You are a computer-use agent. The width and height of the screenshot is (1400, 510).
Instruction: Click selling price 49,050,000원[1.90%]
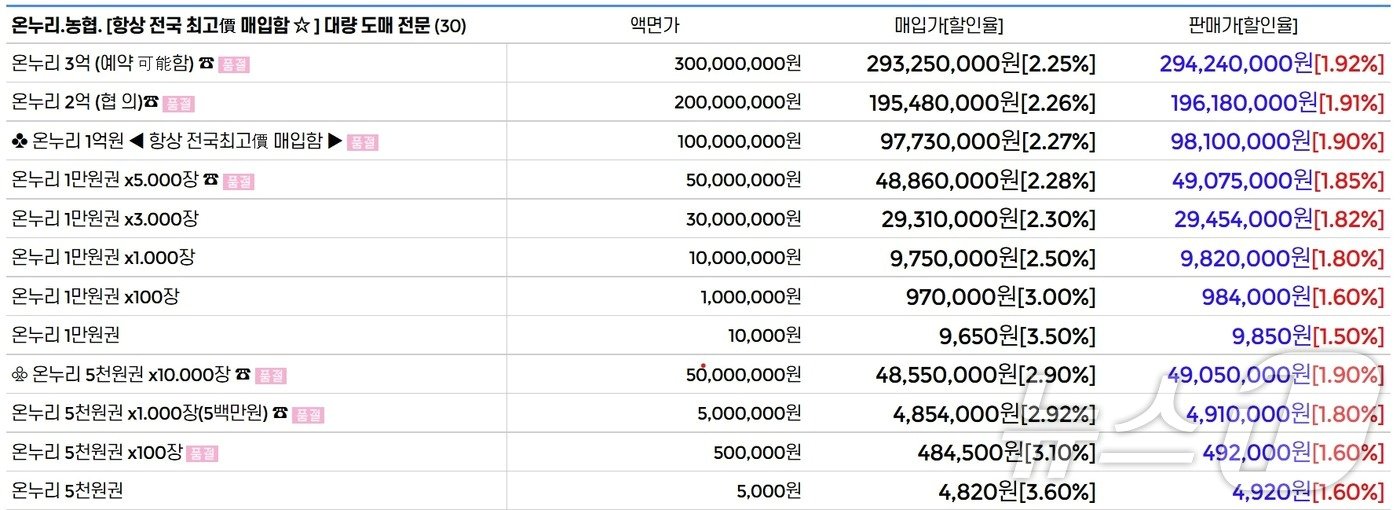(x=1276, y=376)
